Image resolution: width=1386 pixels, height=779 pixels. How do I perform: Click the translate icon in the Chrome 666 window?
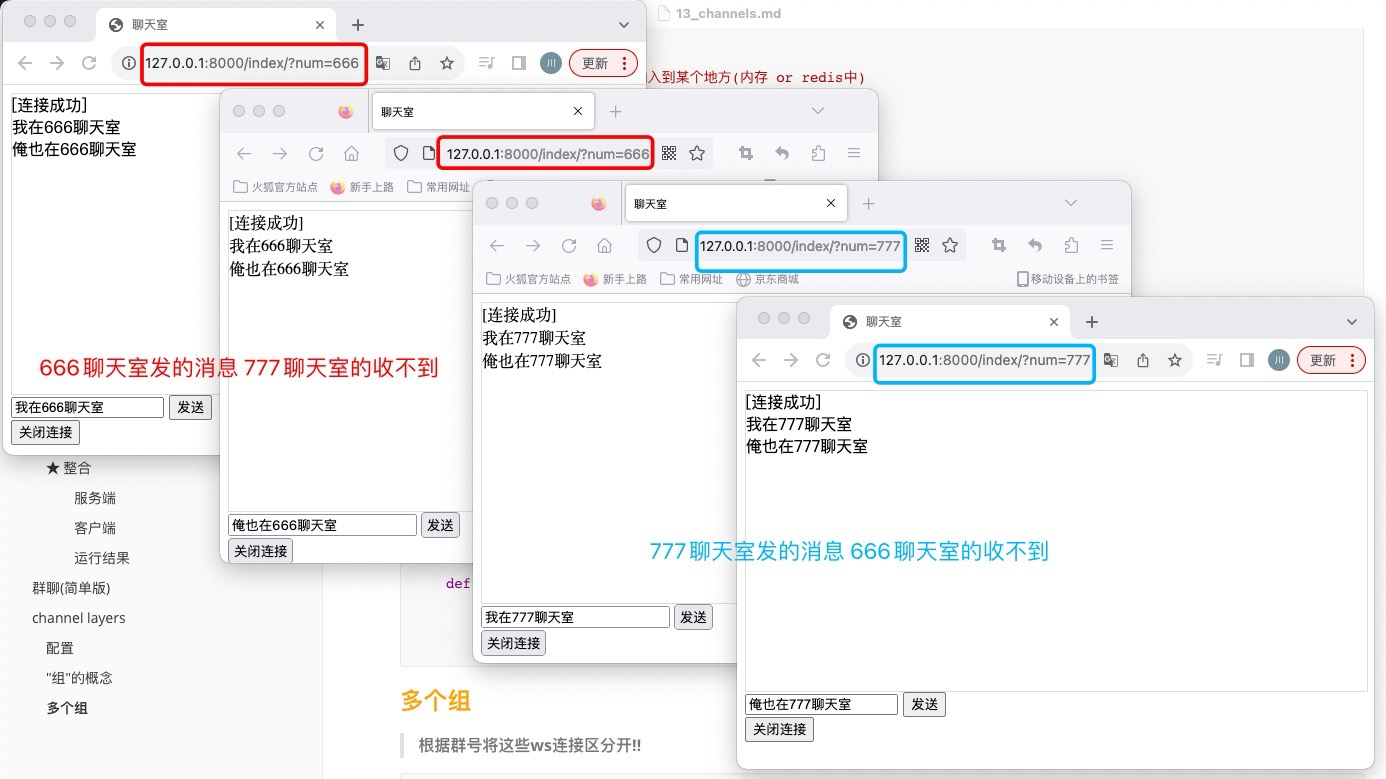pos(383,63)
